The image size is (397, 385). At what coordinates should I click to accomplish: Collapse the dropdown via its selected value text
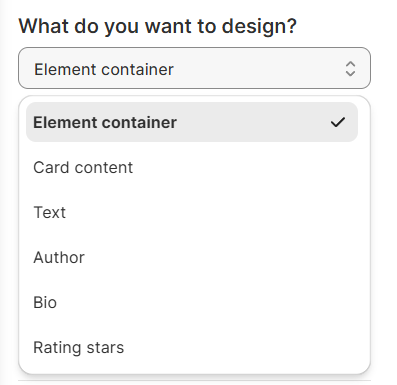tap(104, 69)
